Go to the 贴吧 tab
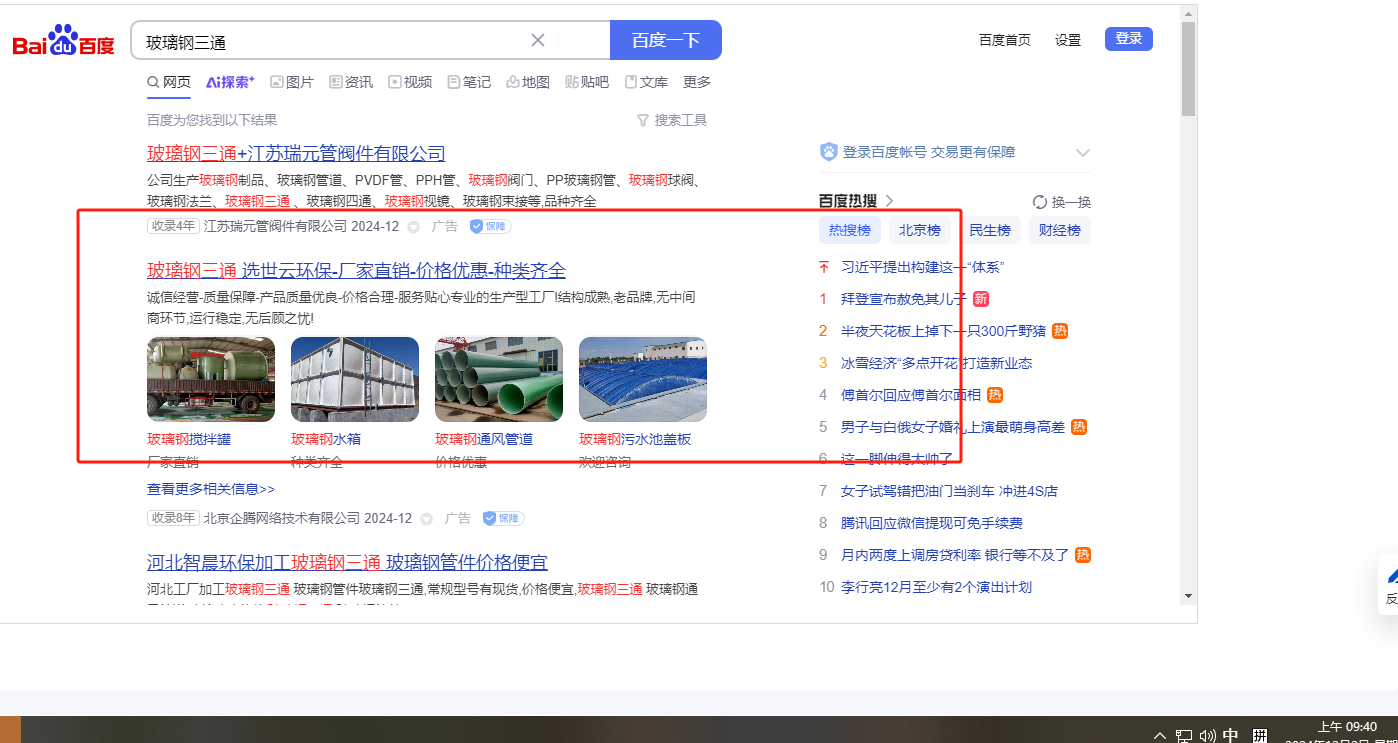 coord(587,82)
